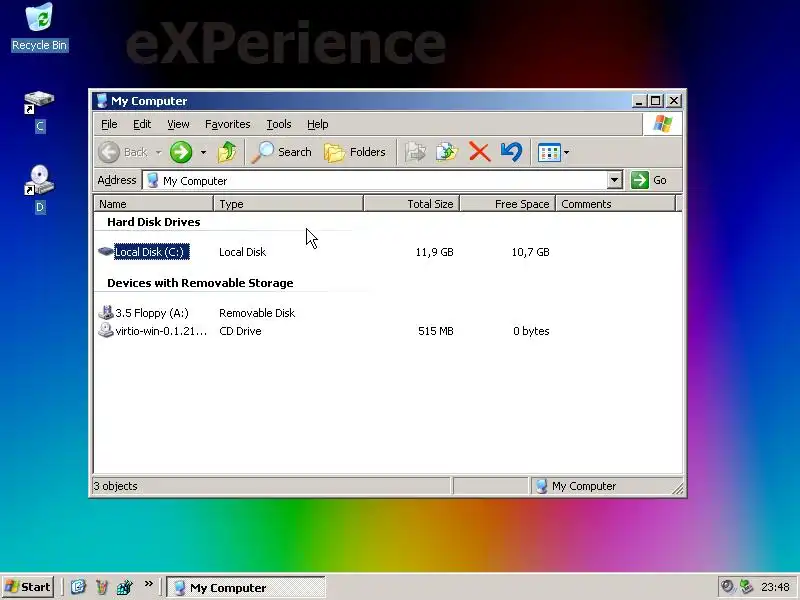Click the blue Undo arrow icon
Image resolution: width=800 pixels, height=600 pixels.
coord(511,152)
